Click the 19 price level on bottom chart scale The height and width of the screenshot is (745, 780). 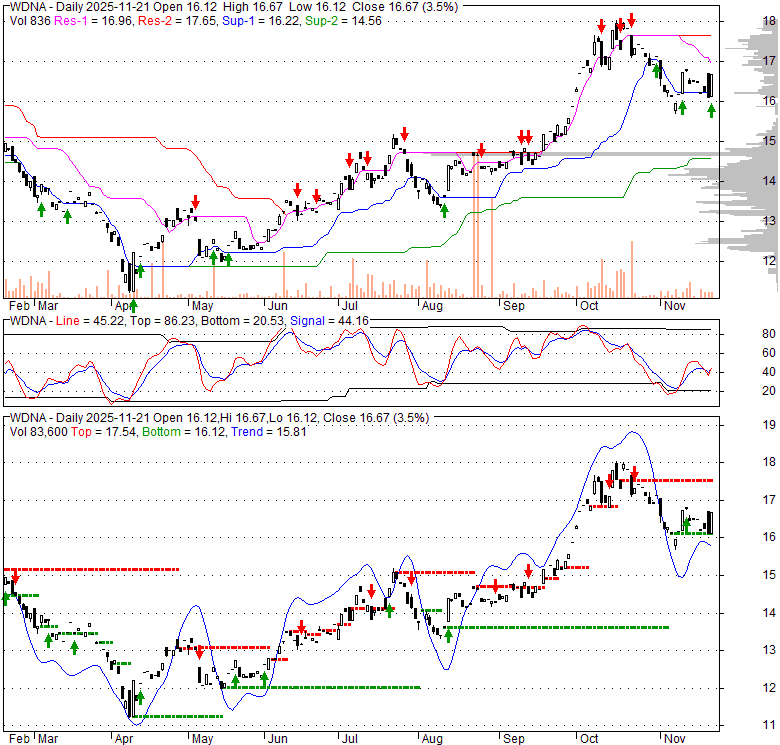click(x=742, y=425)
